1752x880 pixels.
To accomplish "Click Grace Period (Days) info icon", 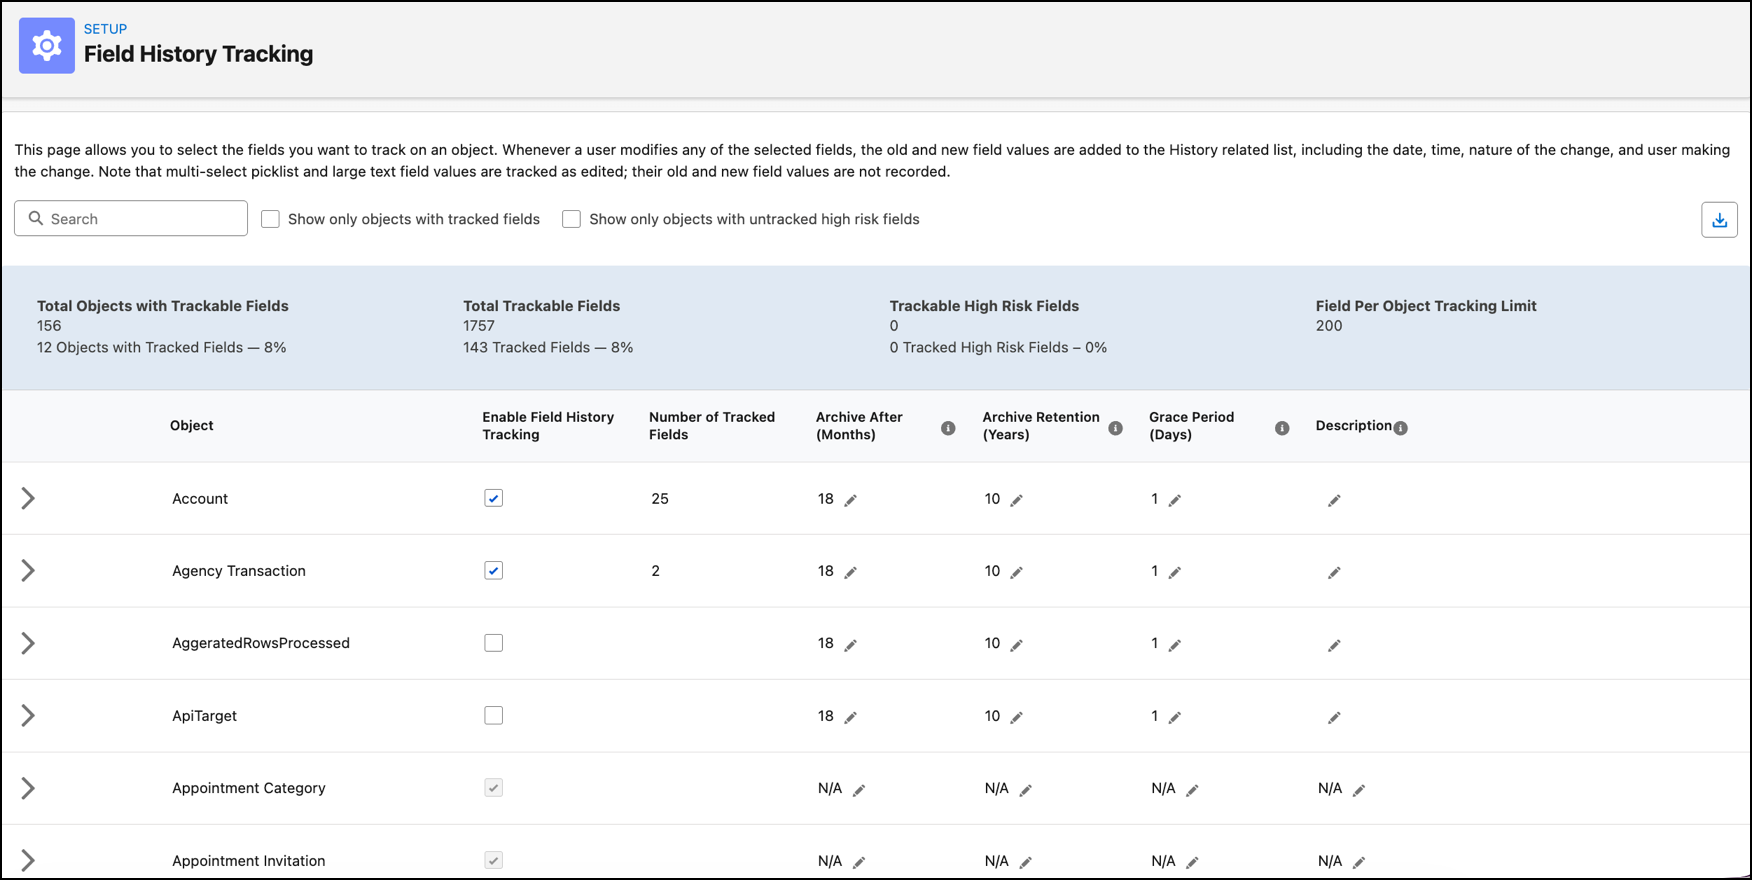I will click(x=1282, y=428).
